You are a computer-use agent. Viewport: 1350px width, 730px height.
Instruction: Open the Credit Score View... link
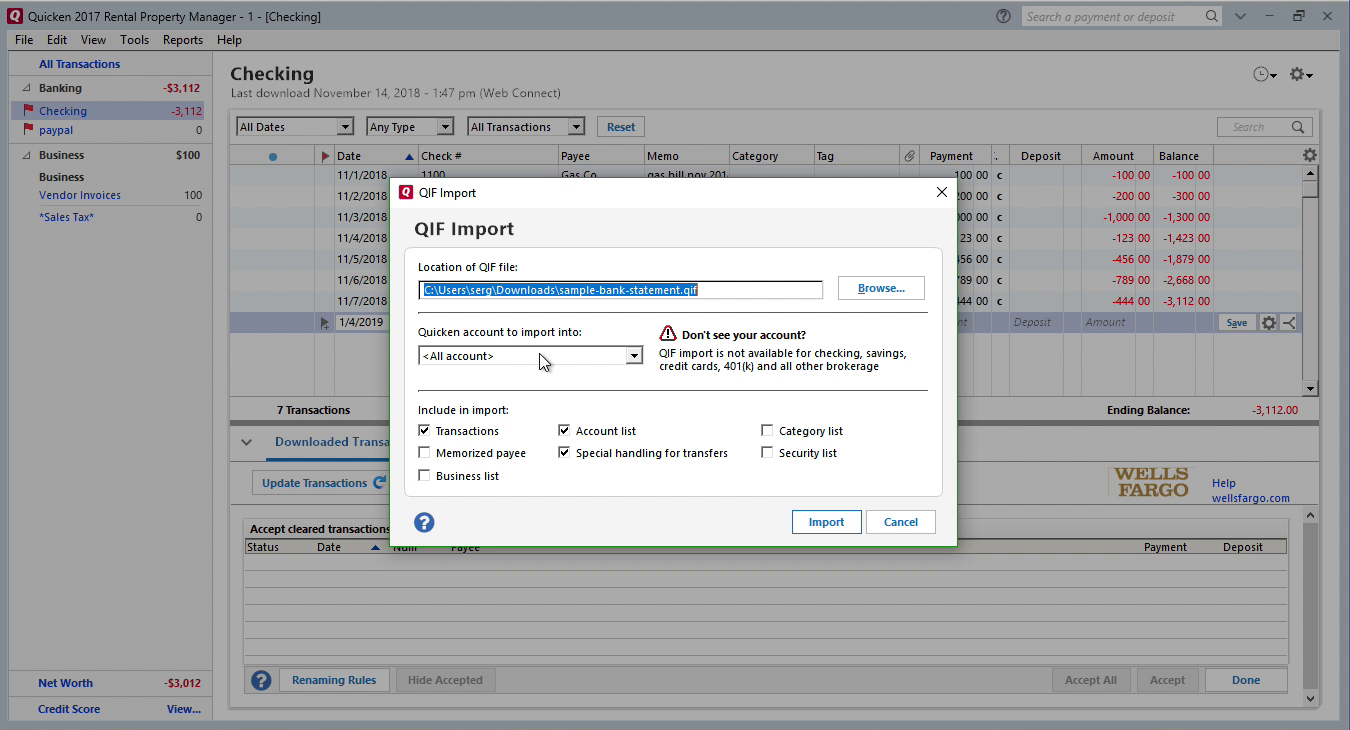(184, 709)
